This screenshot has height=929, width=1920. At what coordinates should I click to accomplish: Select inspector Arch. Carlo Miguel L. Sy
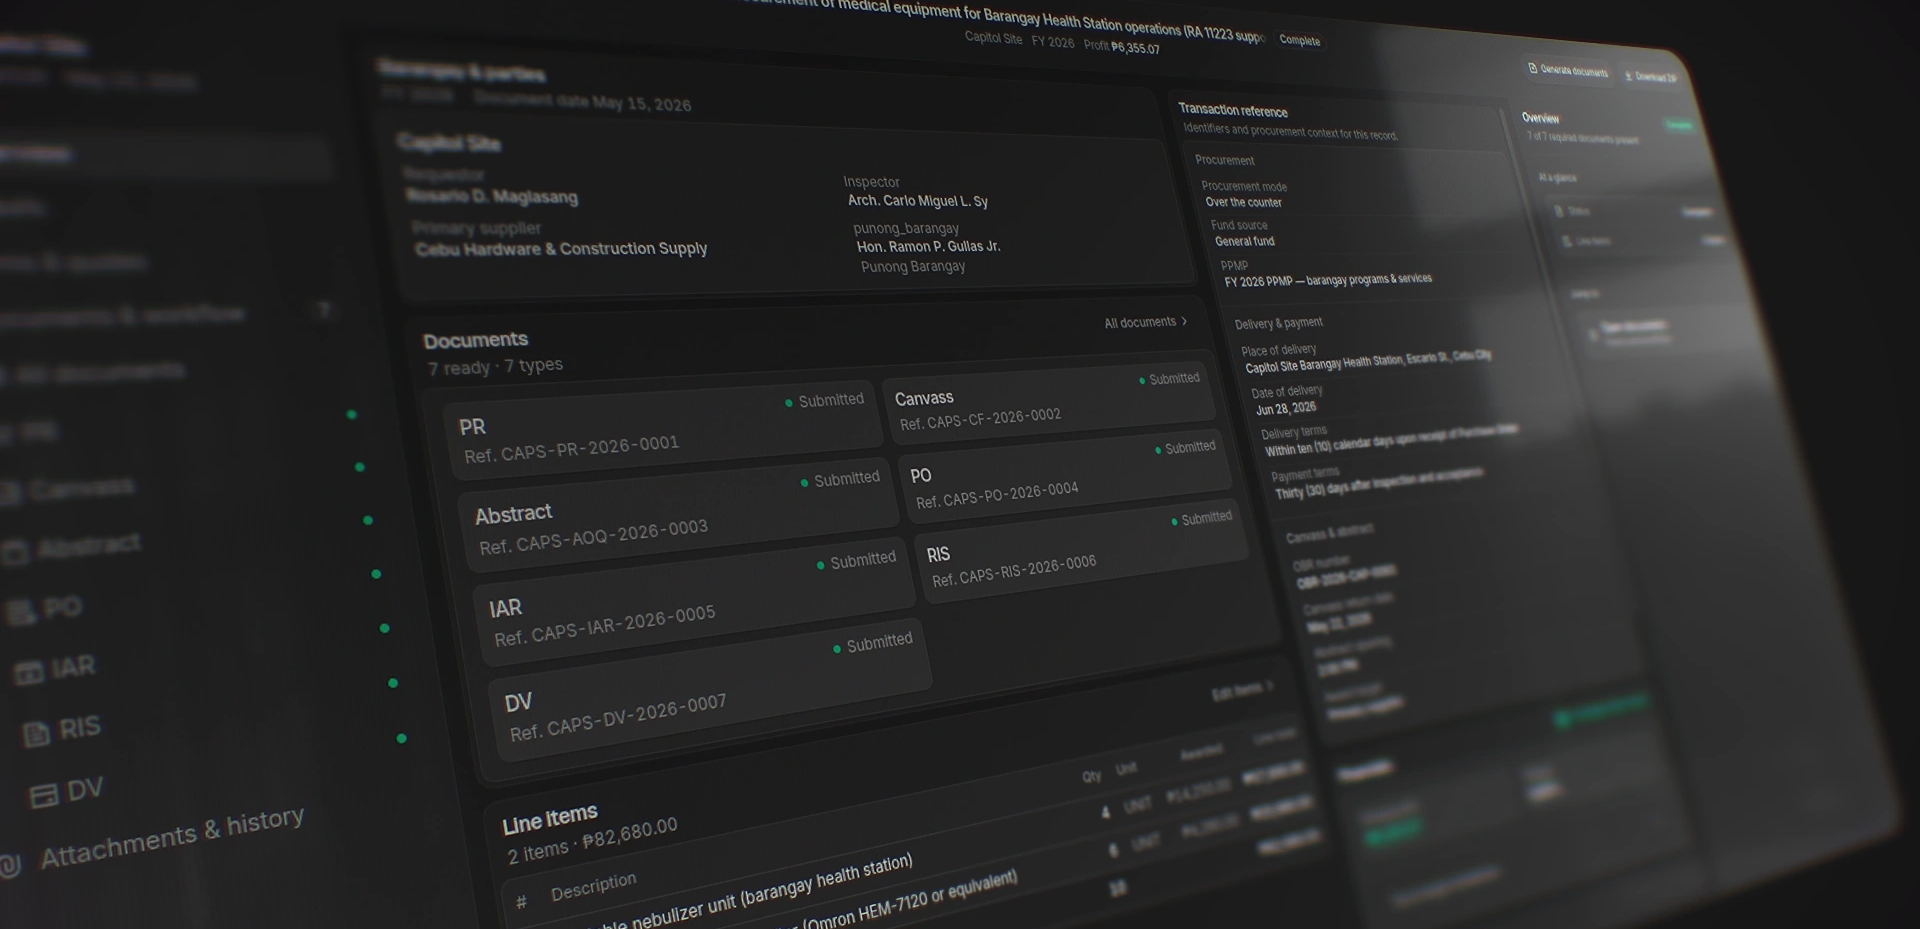(918, 200)
